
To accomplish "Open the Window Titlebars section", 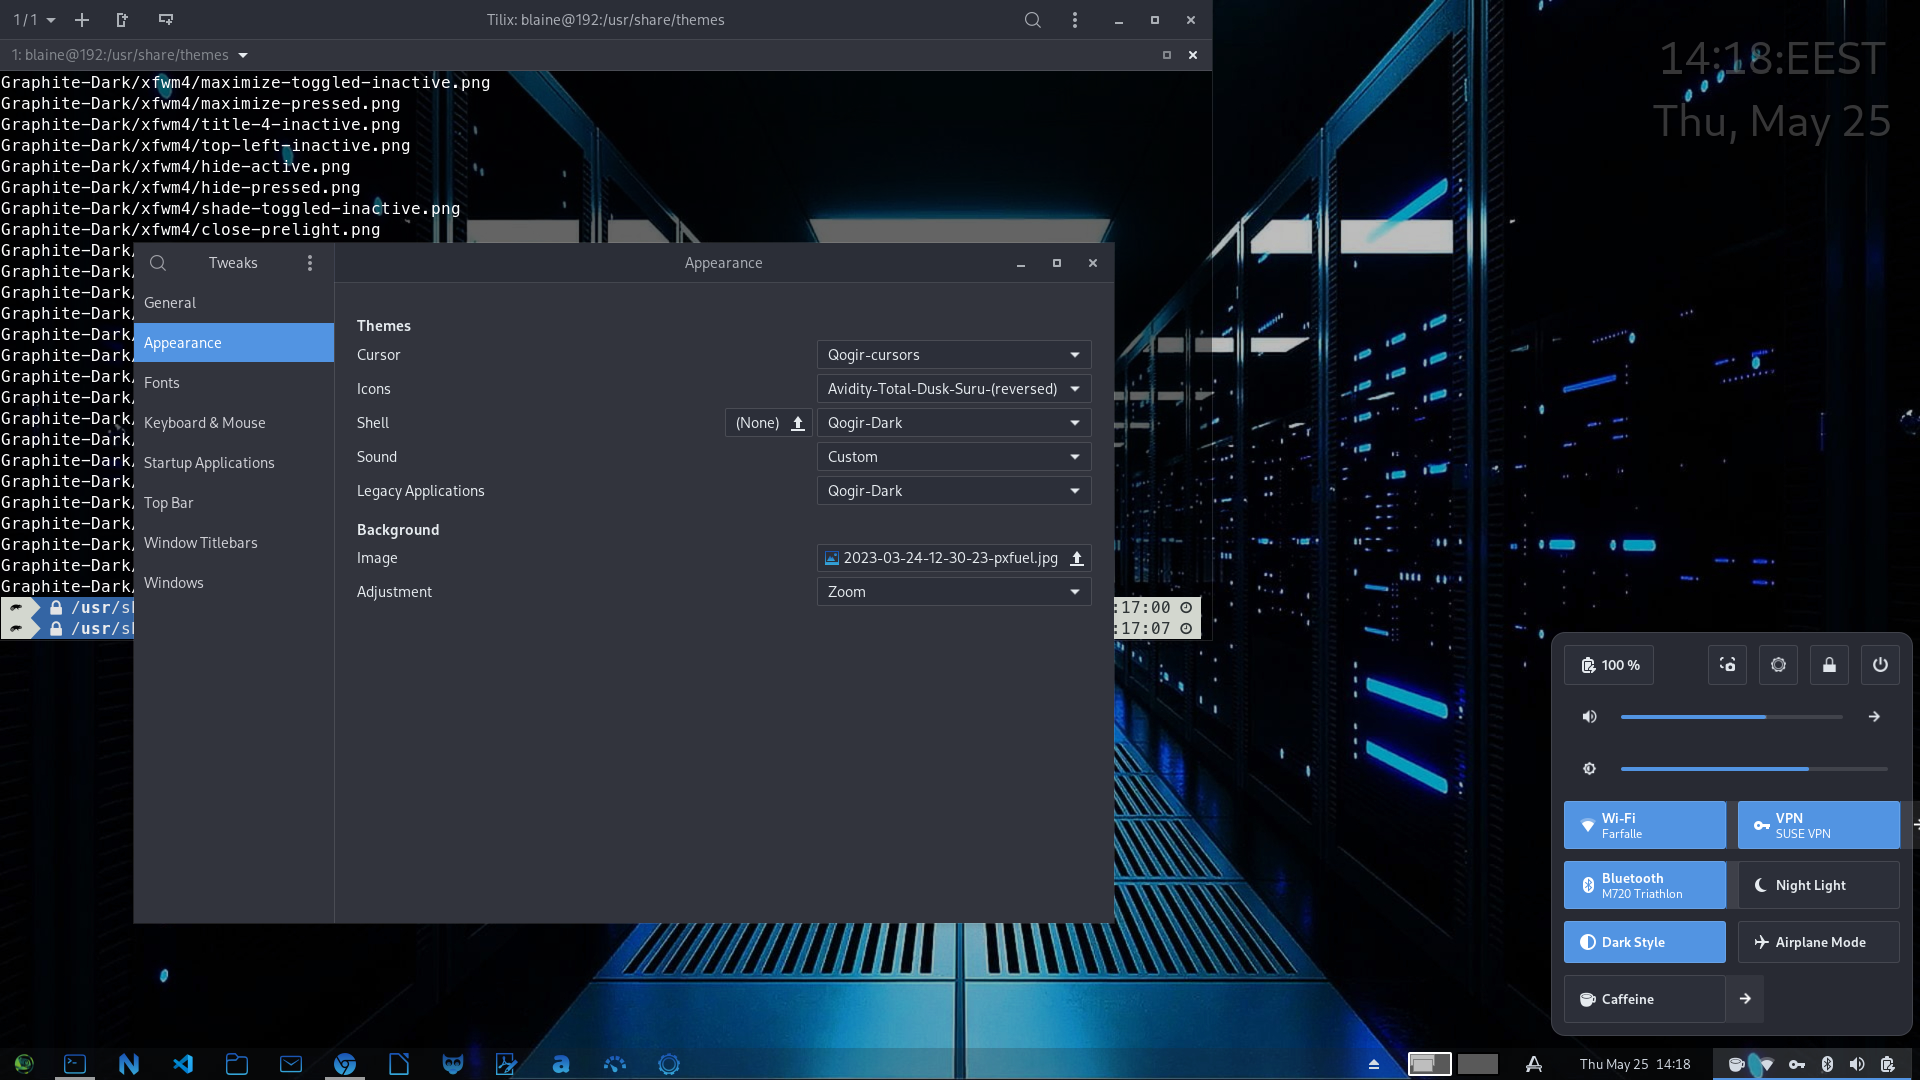I will point(200,542).
